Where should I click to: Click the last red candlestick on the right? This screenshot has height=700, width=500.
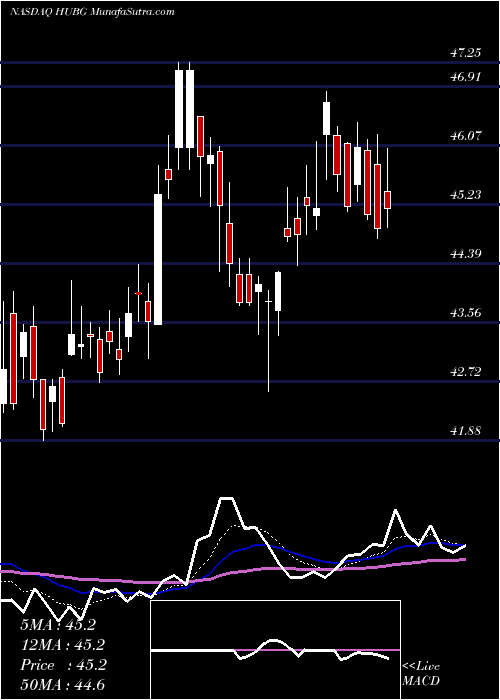point(388,200)
